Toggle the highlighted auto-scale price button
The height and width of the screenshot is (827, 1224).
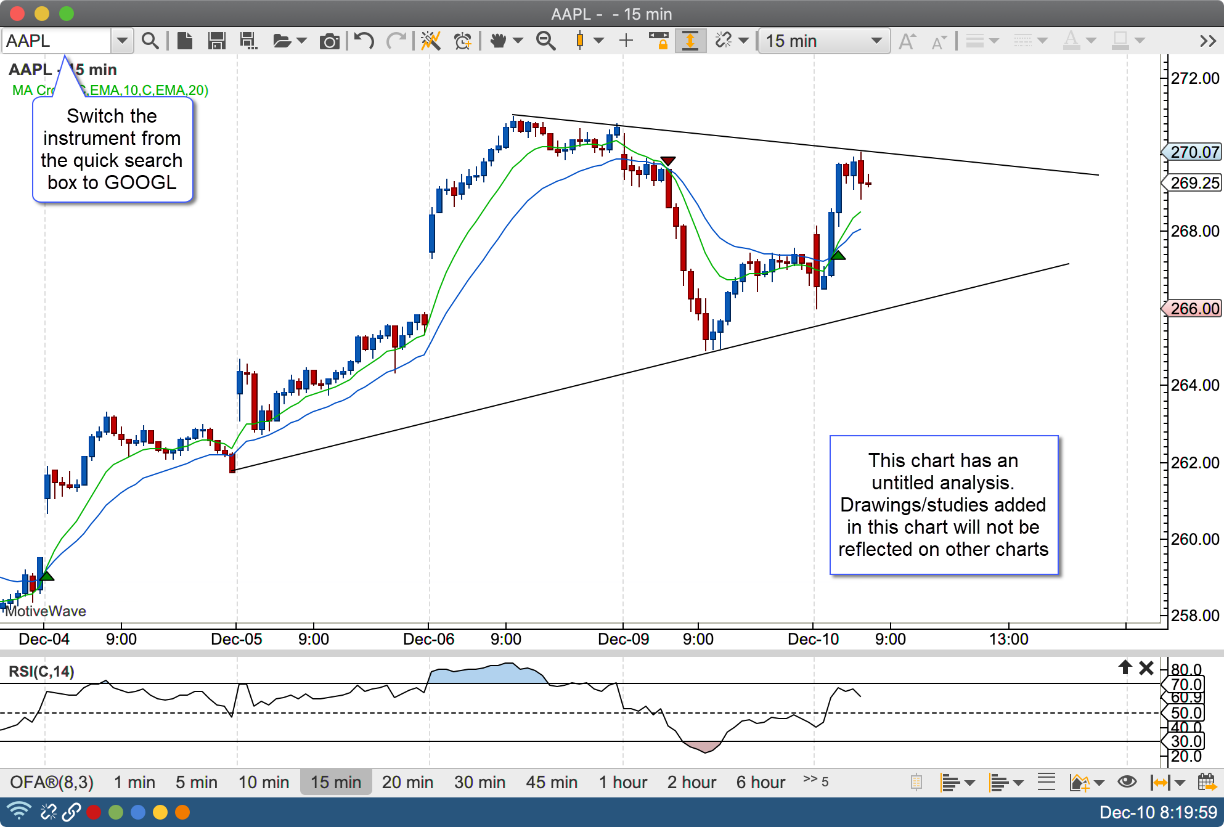point(690,41)
